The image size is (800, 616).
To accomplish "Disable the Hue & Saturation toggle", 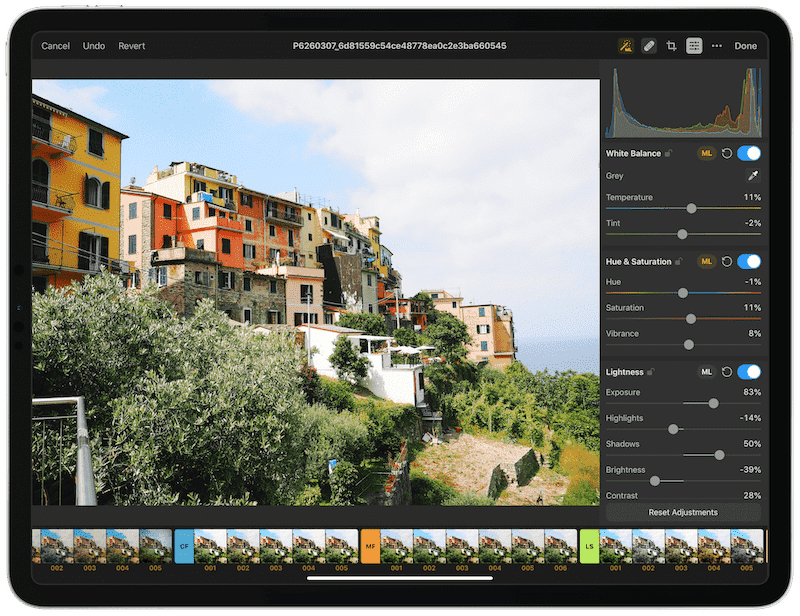I will click(x=749, y=262).
